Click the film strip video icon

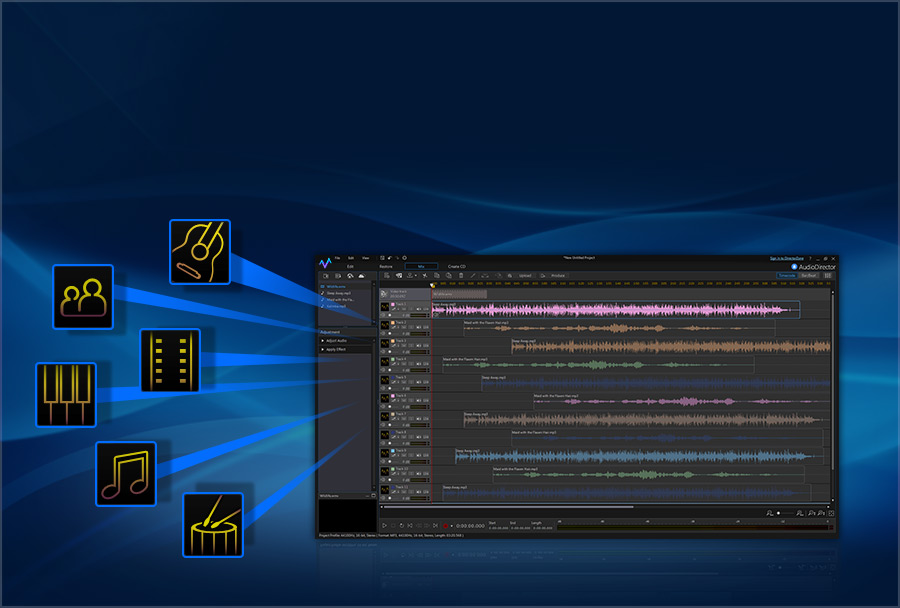pos(170,361)
